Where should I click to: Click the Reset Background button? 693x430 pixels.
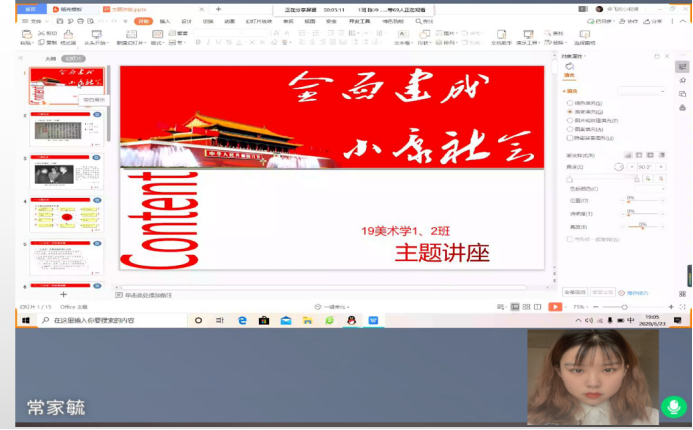pyautogui.click(x=602, y=292)
